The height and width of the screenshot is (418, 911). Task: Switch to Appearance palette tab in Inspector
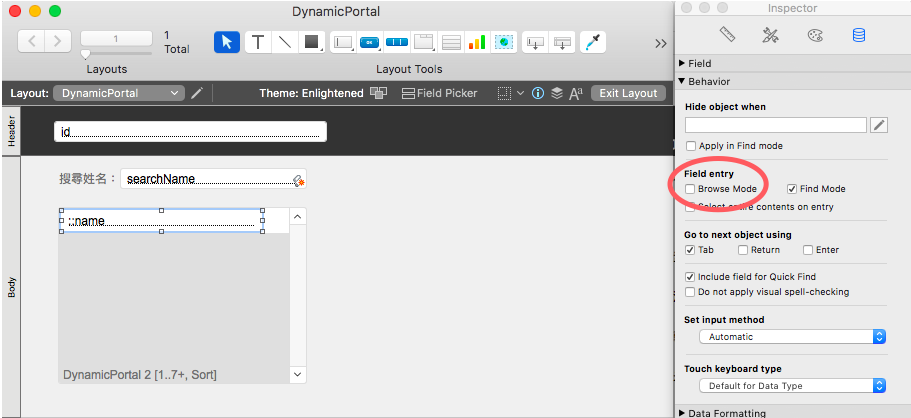815,35
